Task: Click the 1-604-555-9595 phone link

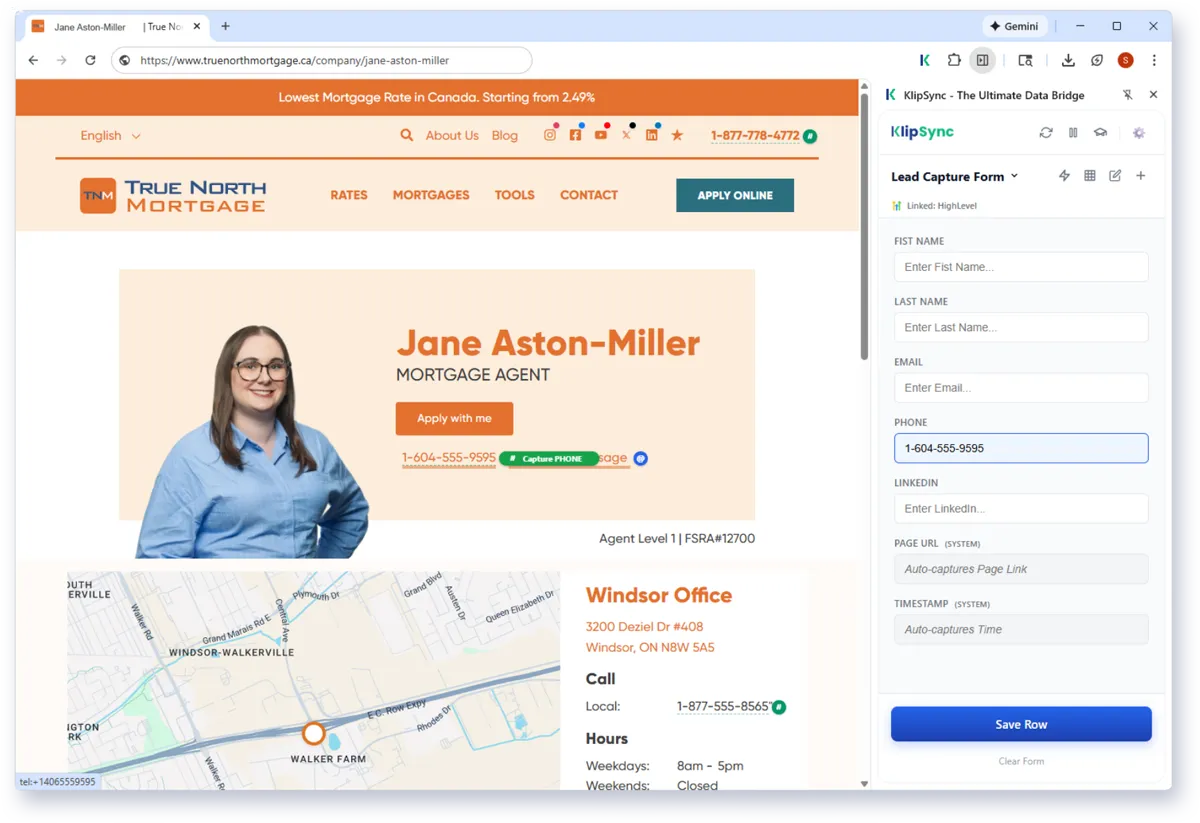Action: 449,457
